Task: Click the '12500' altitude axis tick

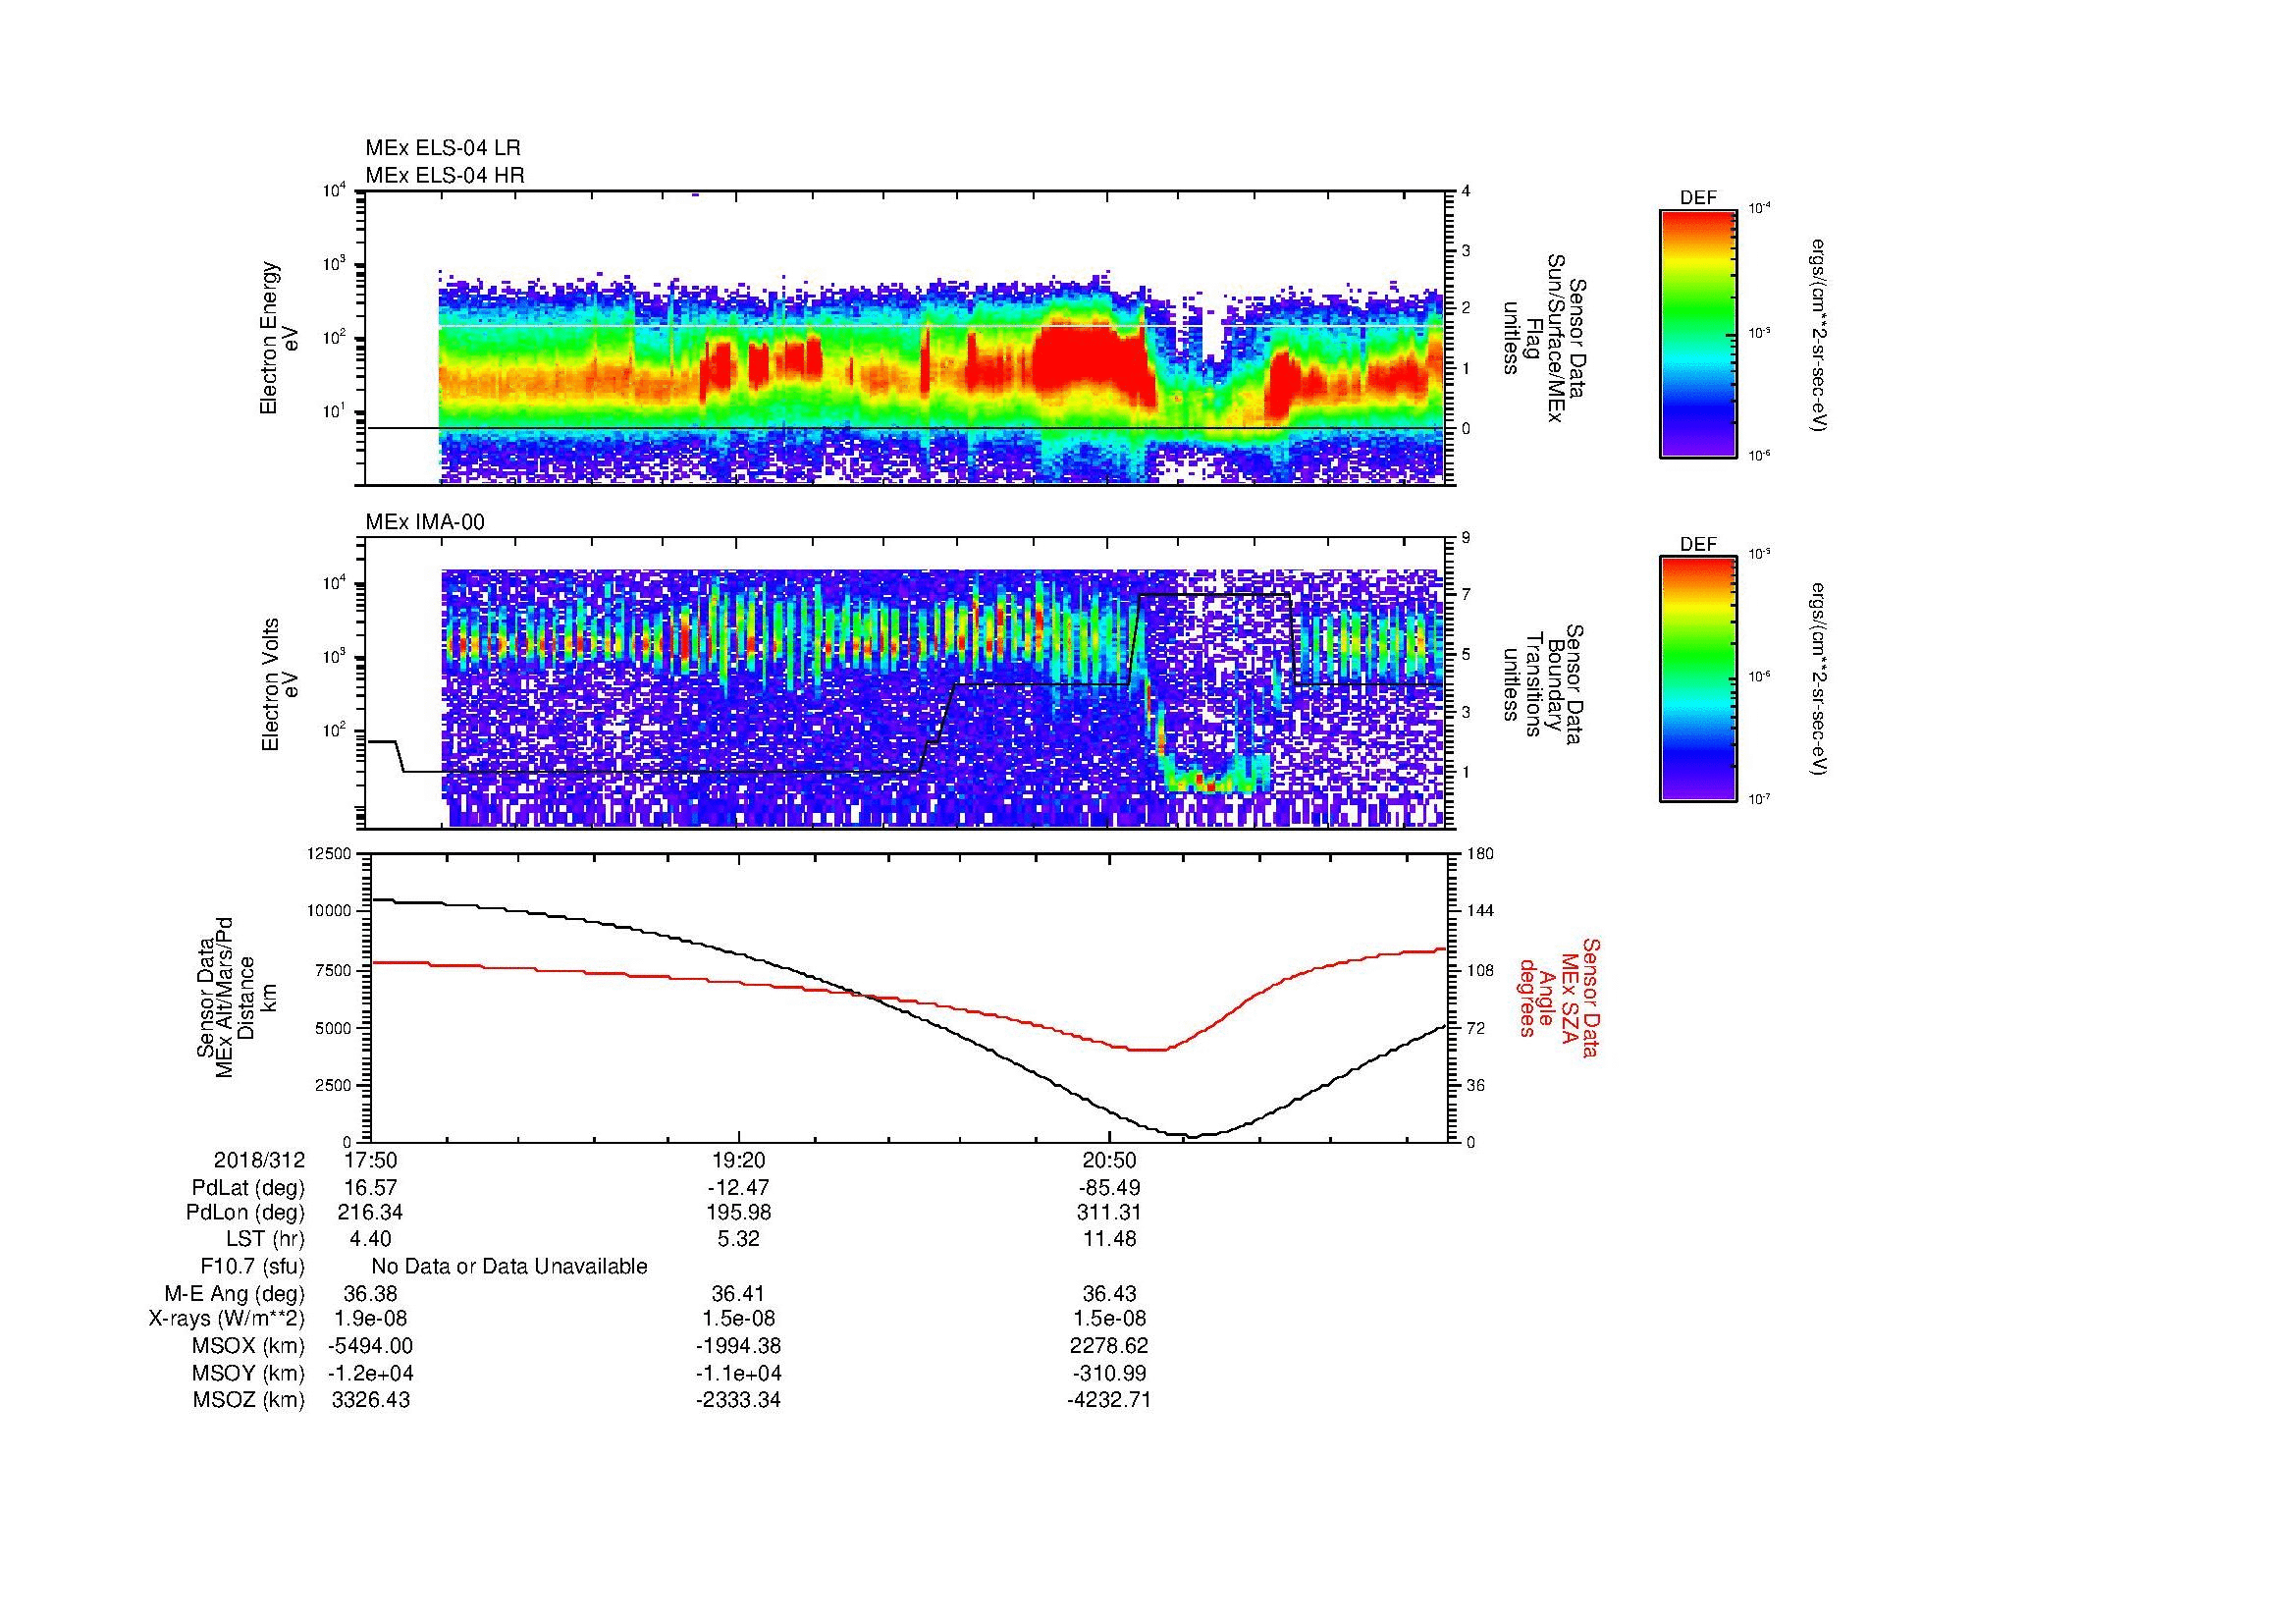Action: coord(331,853)
